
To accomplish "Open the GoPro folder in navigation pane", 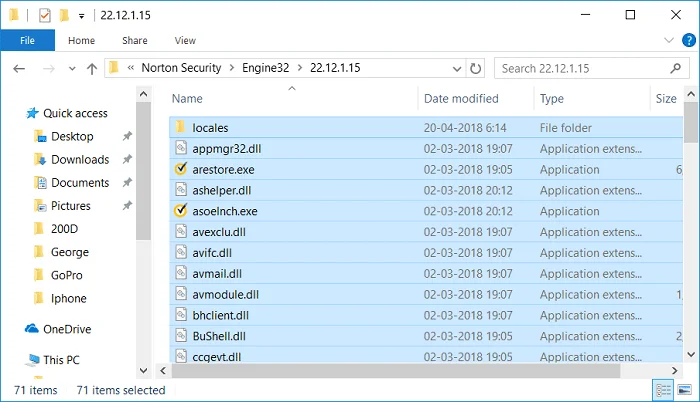I will point(67,276).
